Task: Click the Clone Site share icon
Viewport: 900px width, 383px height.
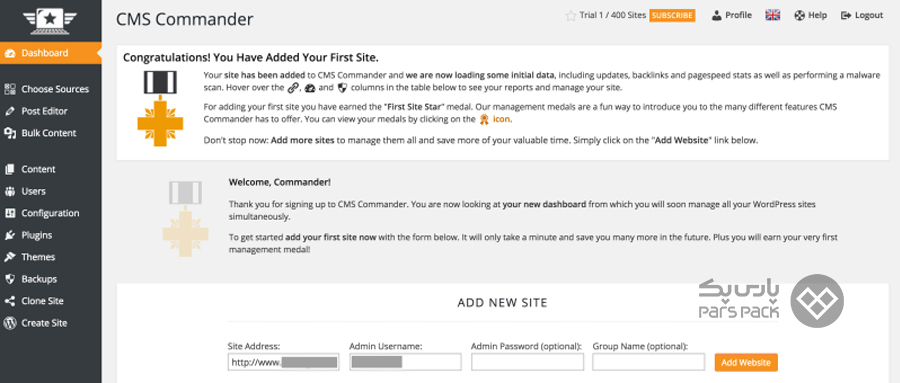Action: [x=10, y=301]
